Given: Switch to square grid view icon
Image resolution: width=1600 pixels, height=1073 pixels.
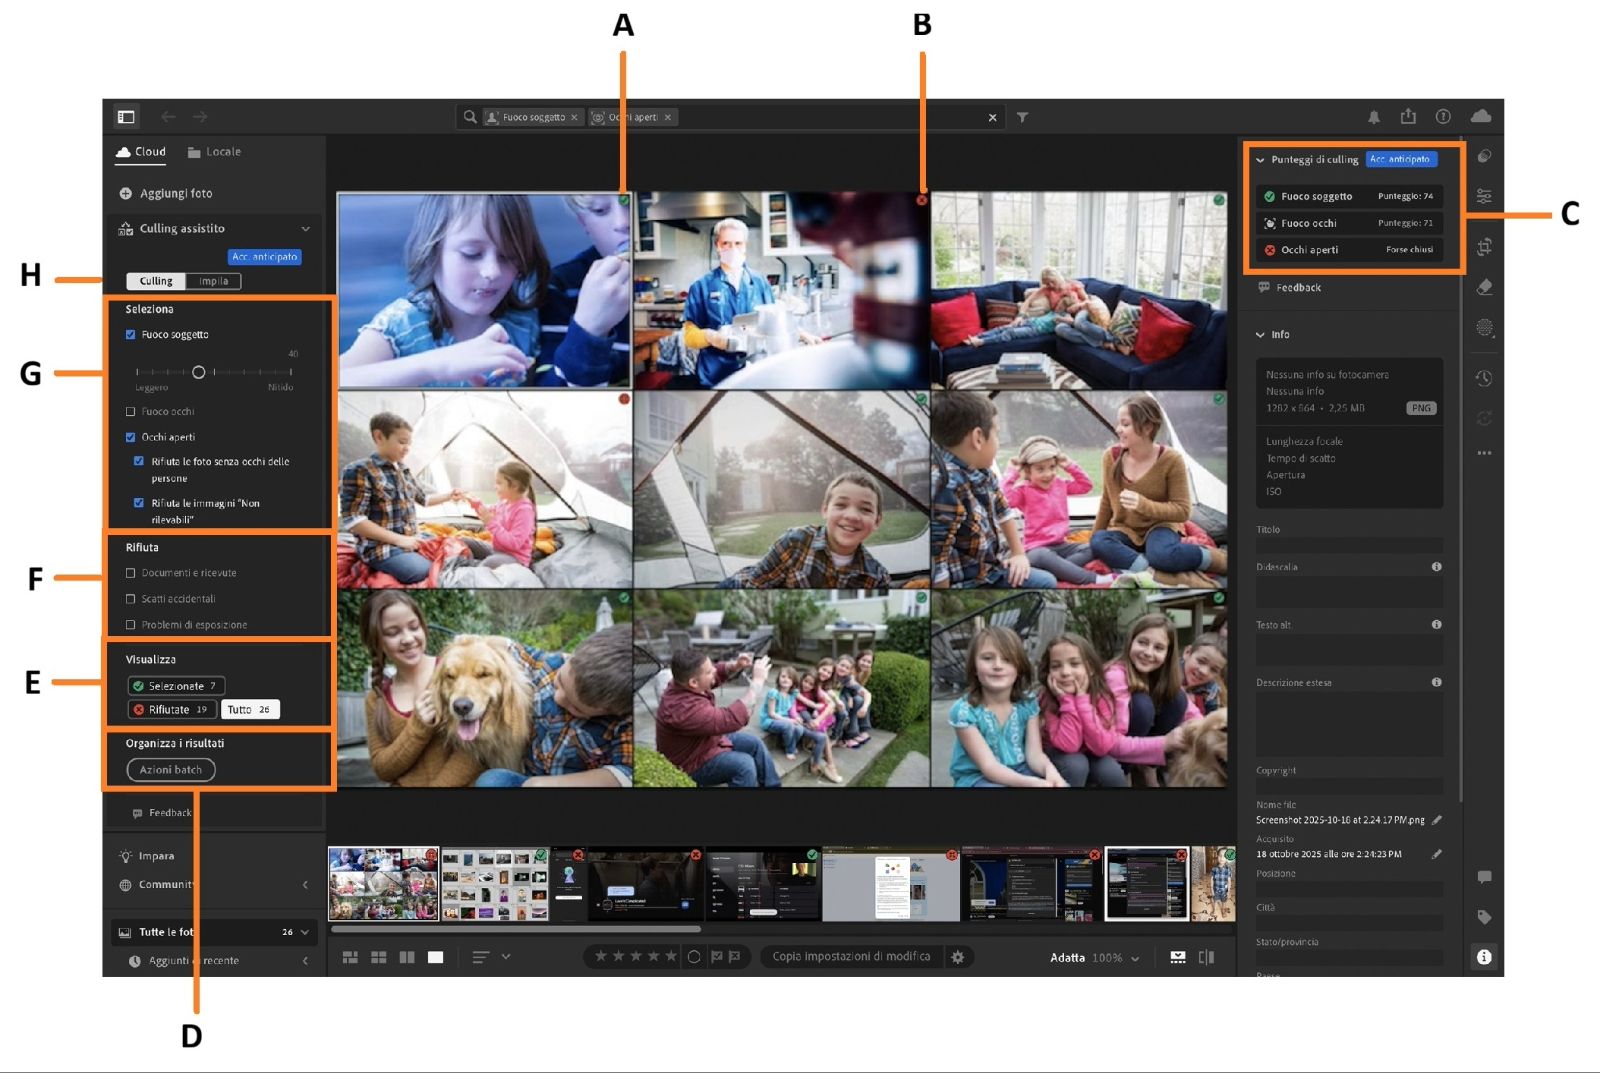Looking at the screenshot, I should click(378, 957).
